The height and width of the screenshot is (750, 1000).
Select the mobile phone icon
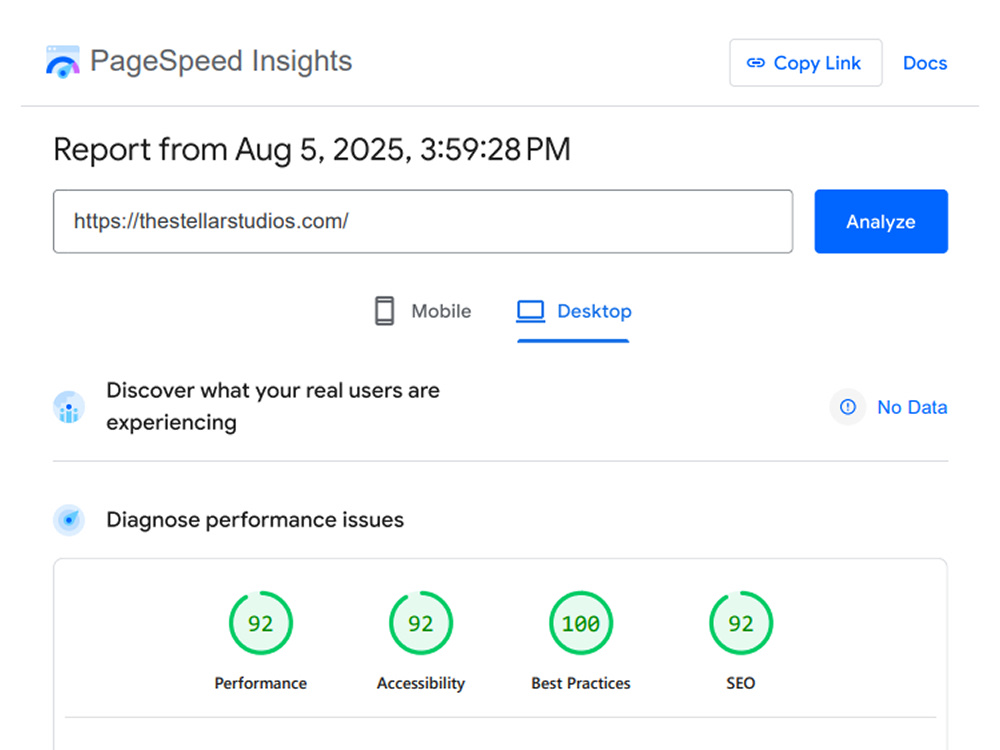[384, 311]
